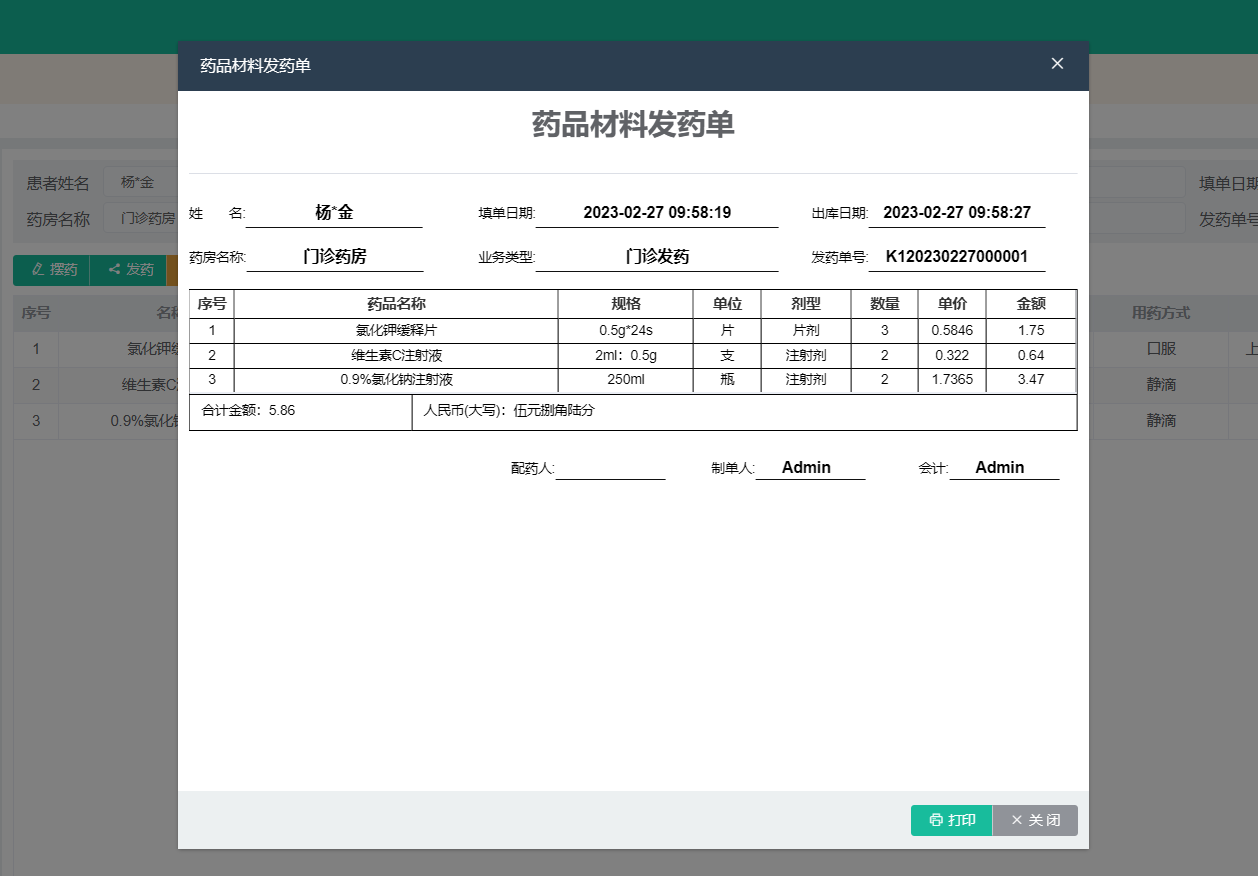Click the 合计金额：5.86 total cell
The width and height of the screenshot is (1258, 876).
(x=301, y=412)
